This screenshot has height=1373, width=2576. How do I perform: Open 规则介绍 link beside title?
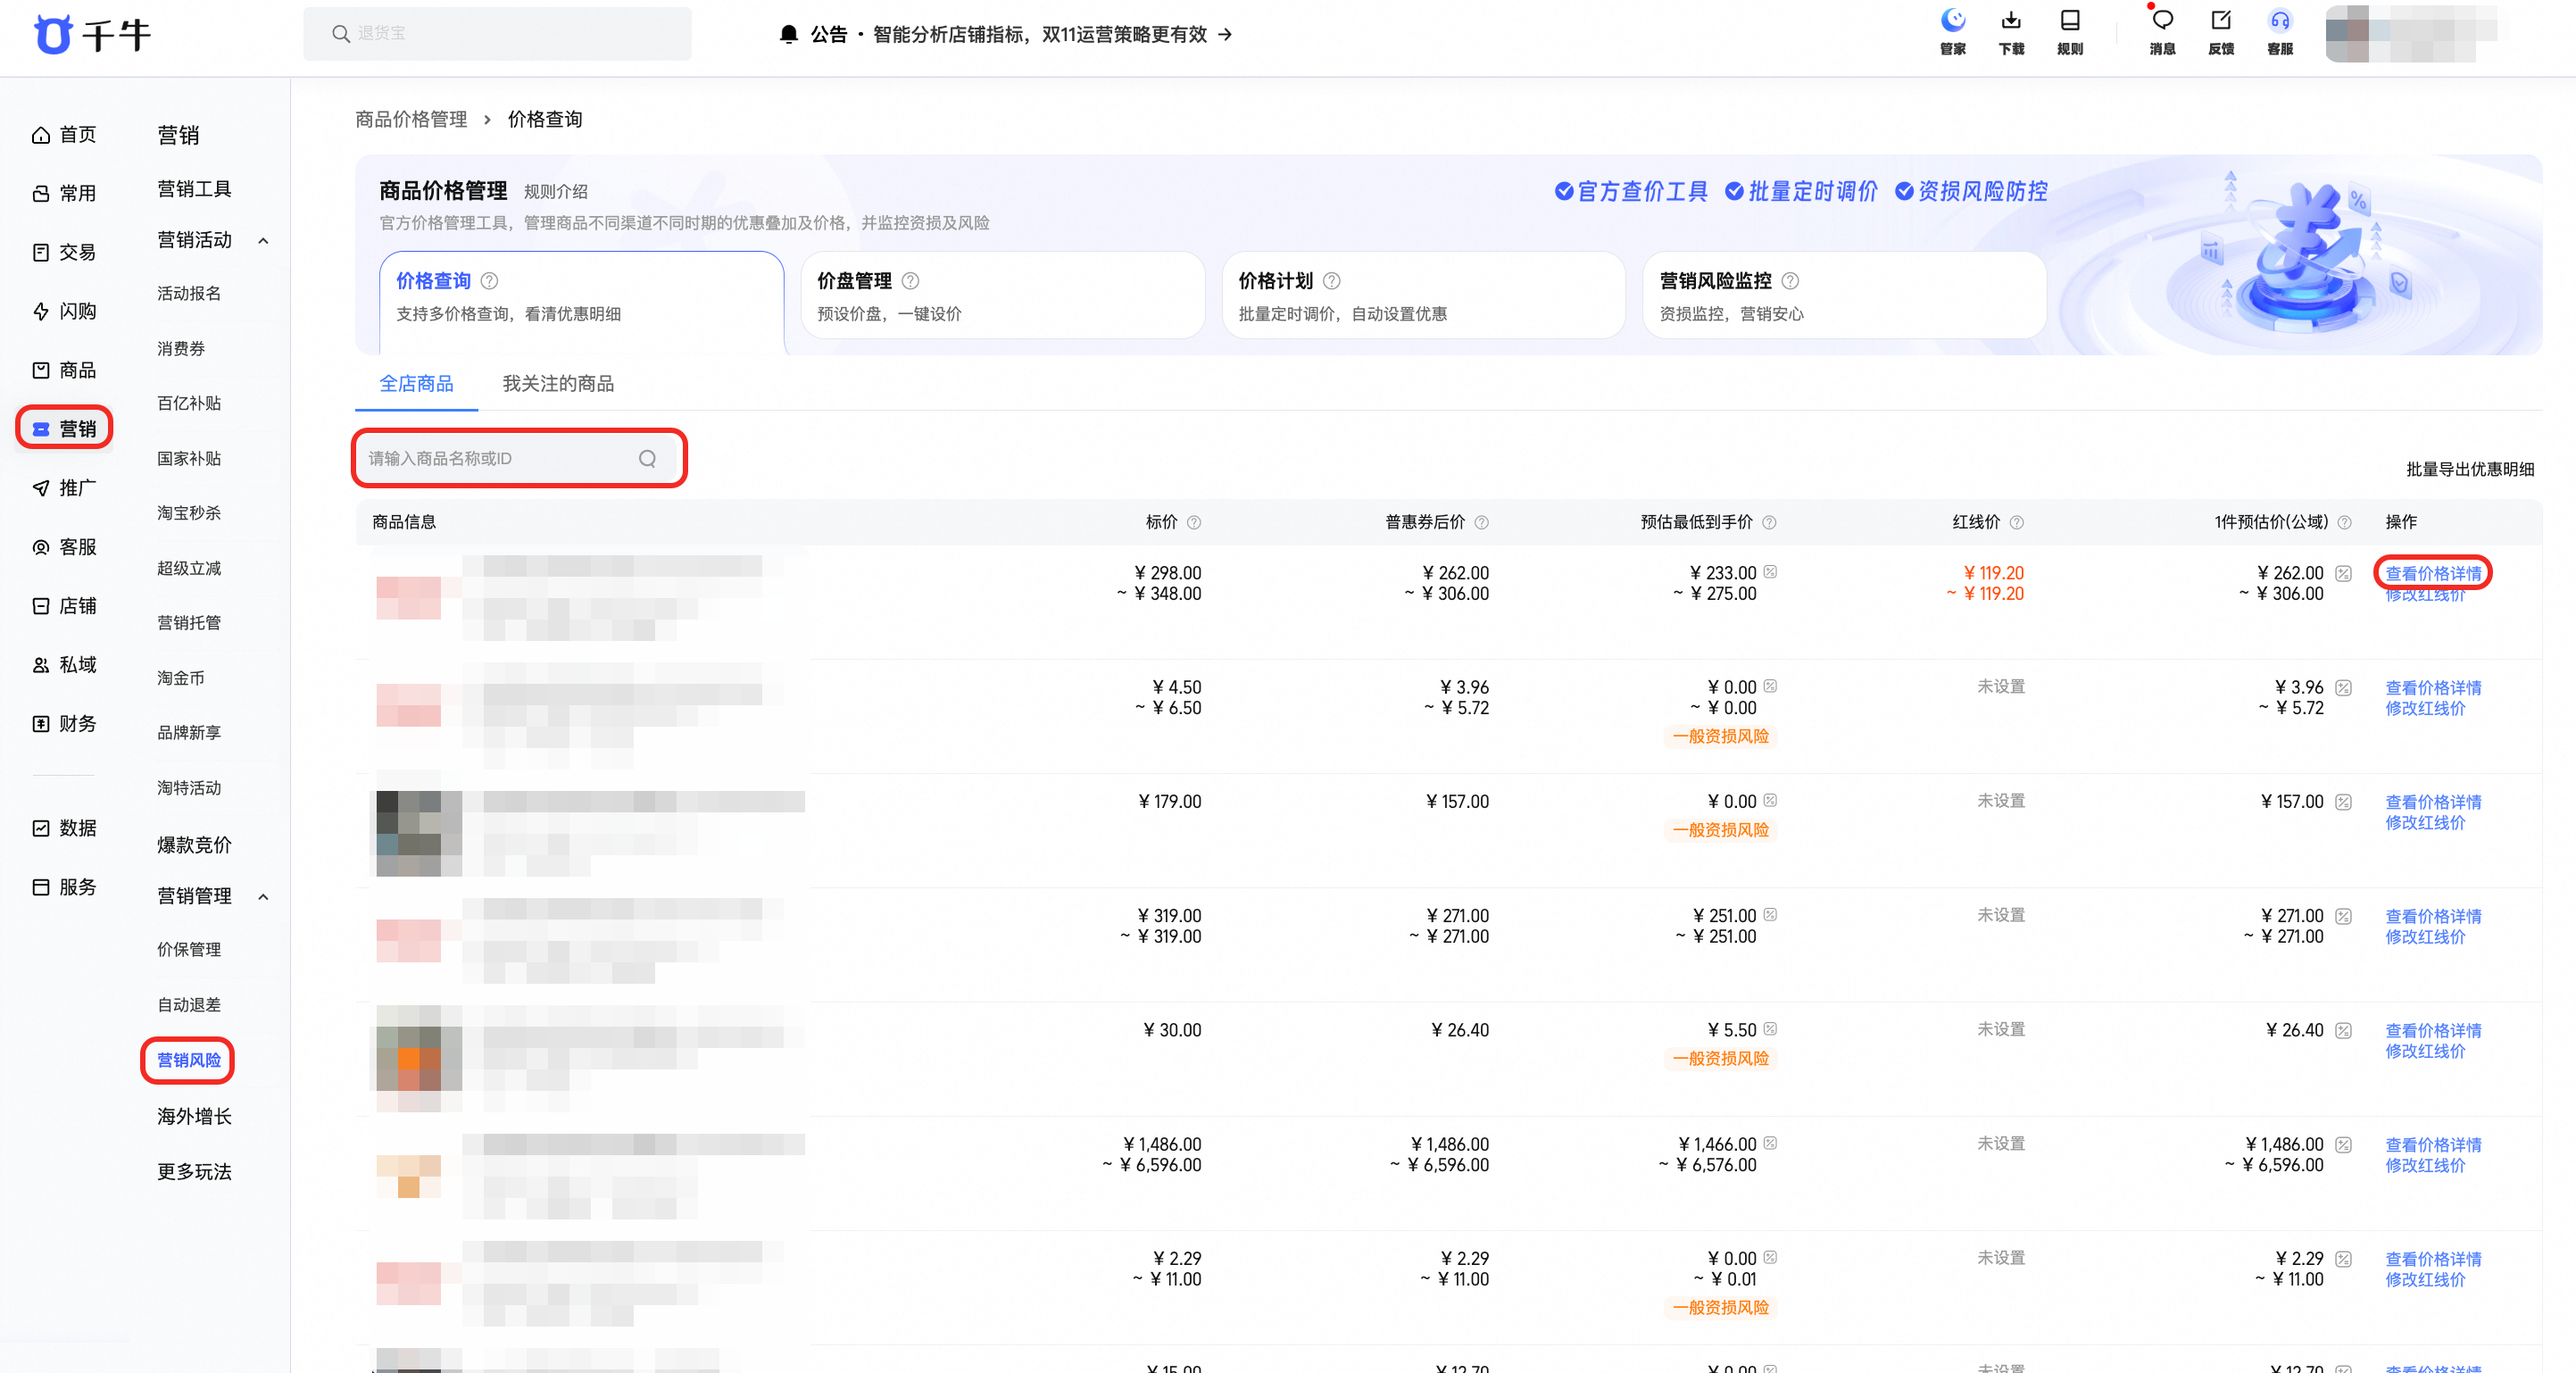[x=555, y=192]
